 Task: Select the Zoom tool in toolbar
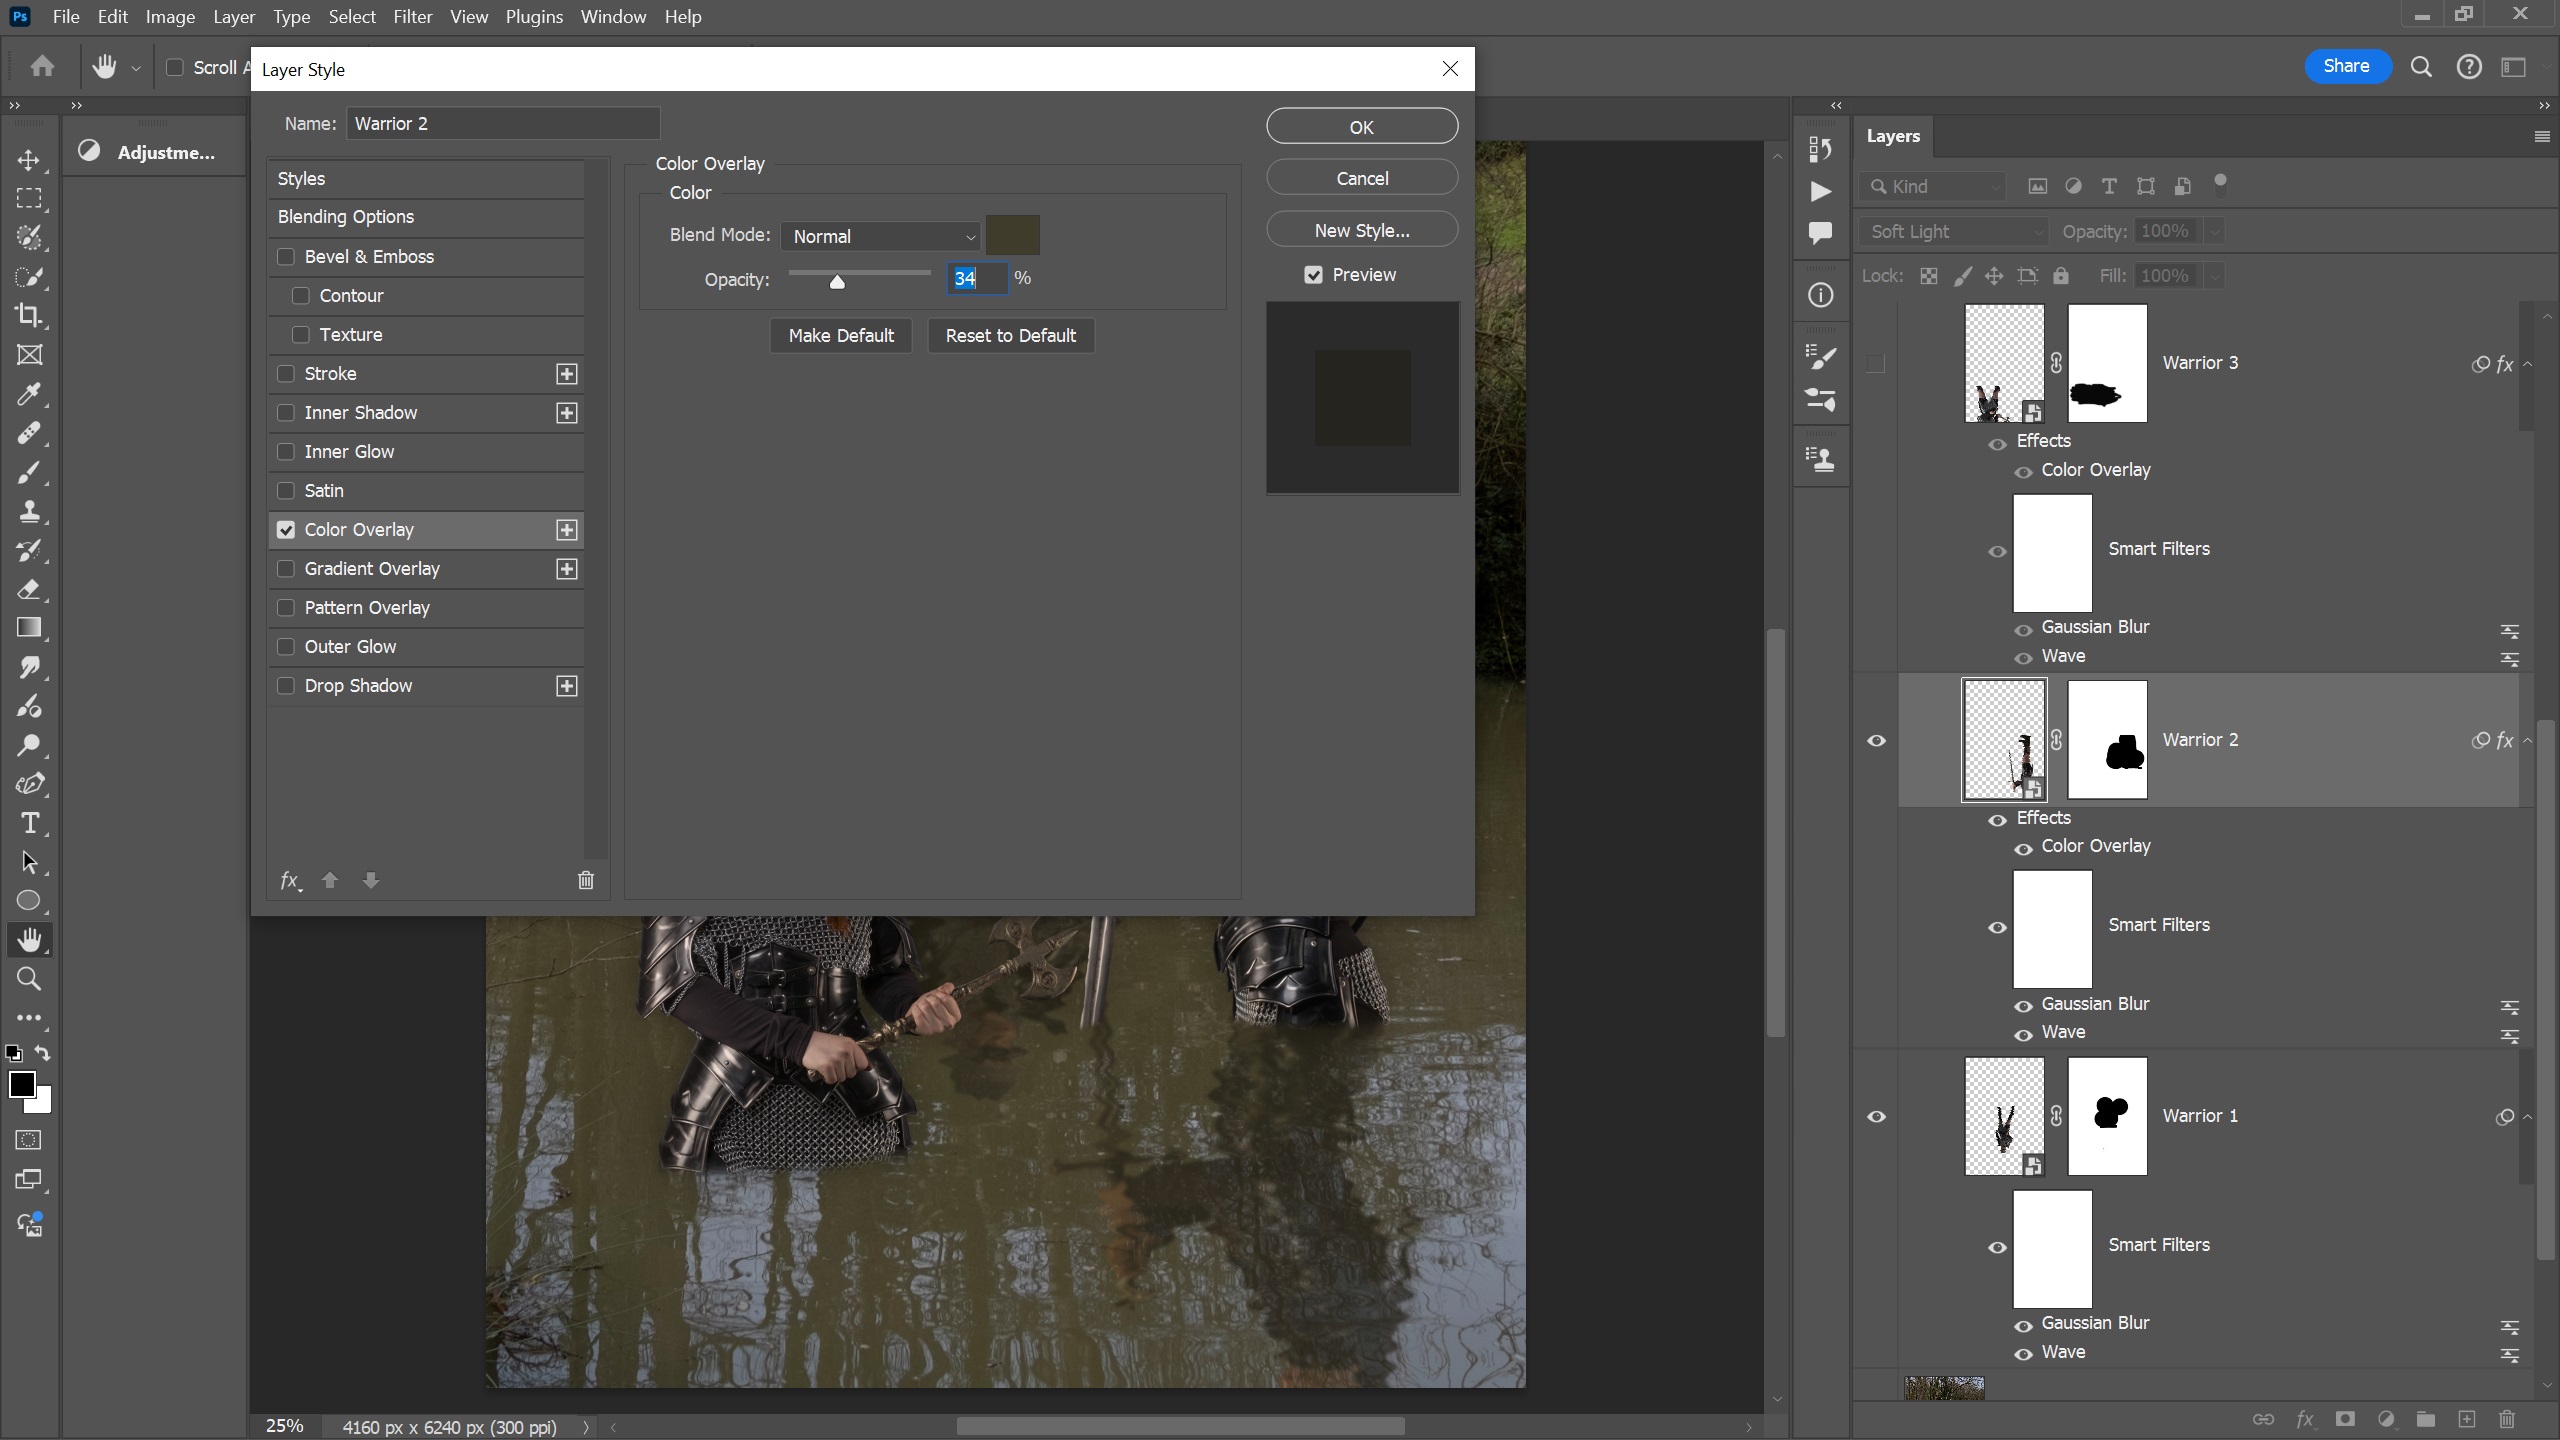point(29,979)
